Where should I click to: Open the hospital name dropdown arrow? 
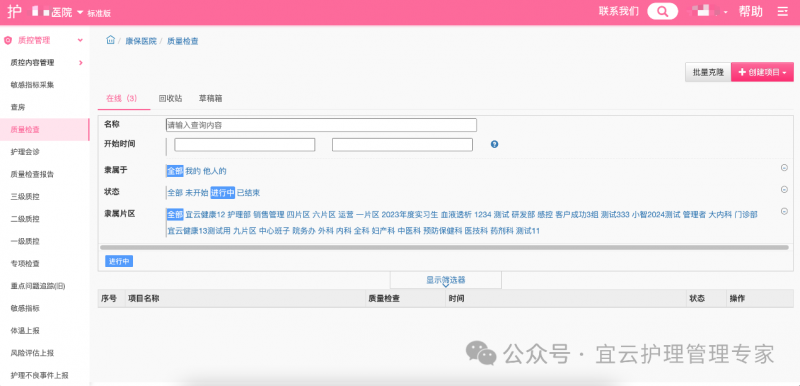pos(80,12)
